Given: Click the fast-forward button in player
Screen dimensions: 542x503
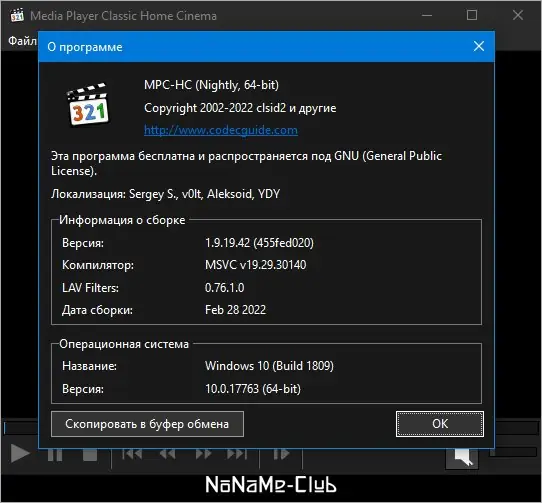Looking at the screenshot, I should (203, 454).
